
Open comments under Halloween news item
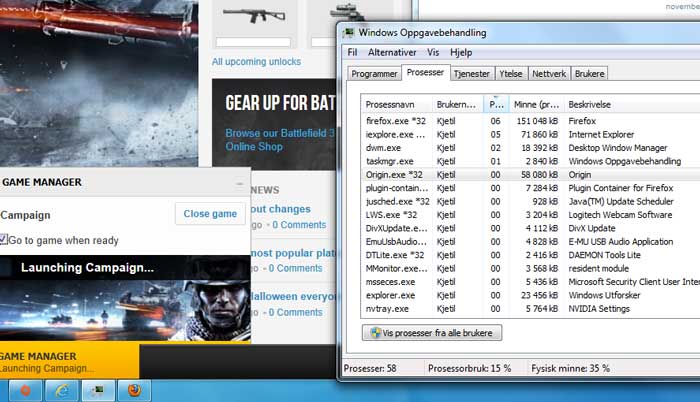[295, 312]
